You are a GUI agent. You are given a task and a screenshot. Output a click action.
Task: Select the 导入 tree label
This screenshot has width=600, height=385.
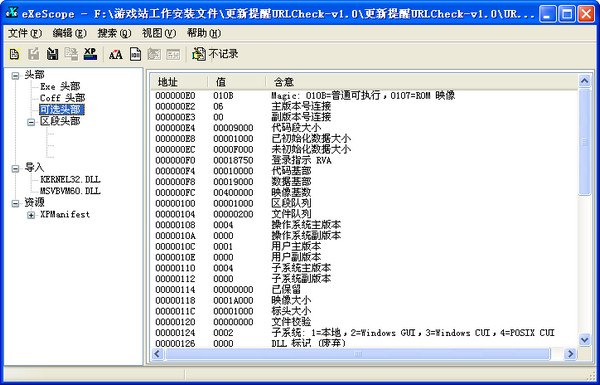pos(34,168)
